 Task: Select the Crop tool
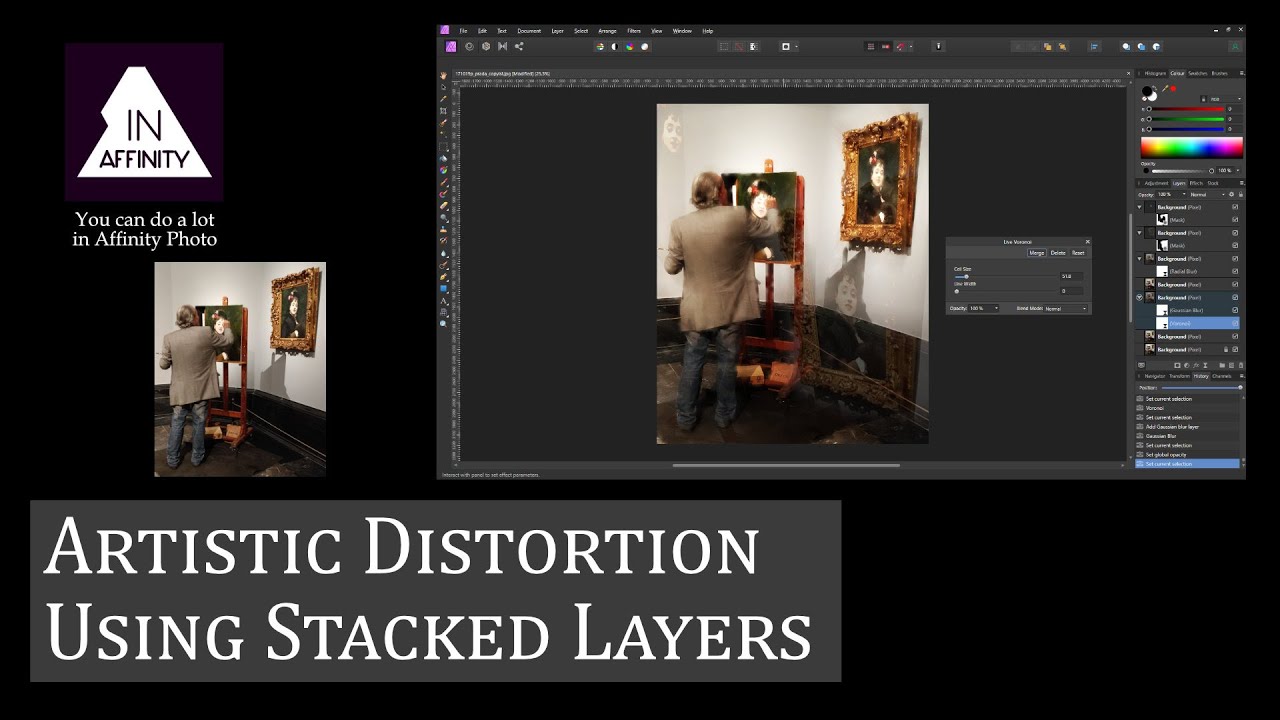[x=444, y=110]
